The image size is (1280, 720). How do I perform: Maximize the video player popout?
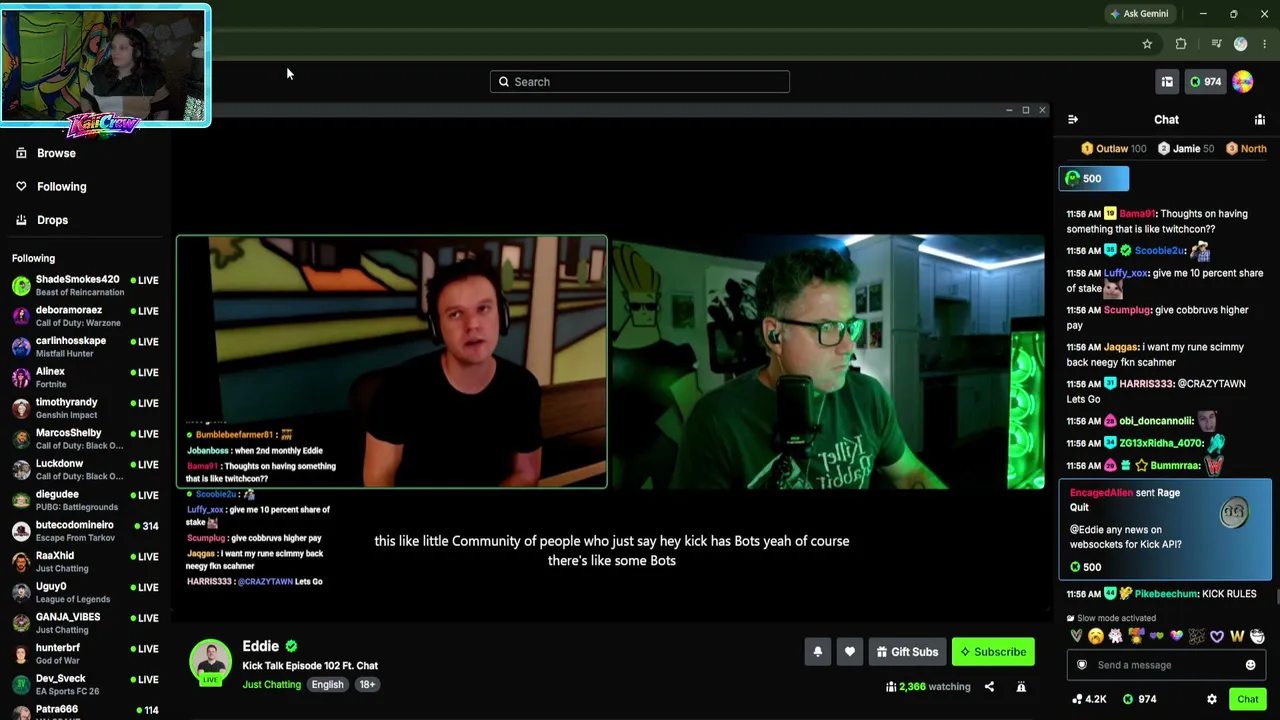coord(1026,110)
